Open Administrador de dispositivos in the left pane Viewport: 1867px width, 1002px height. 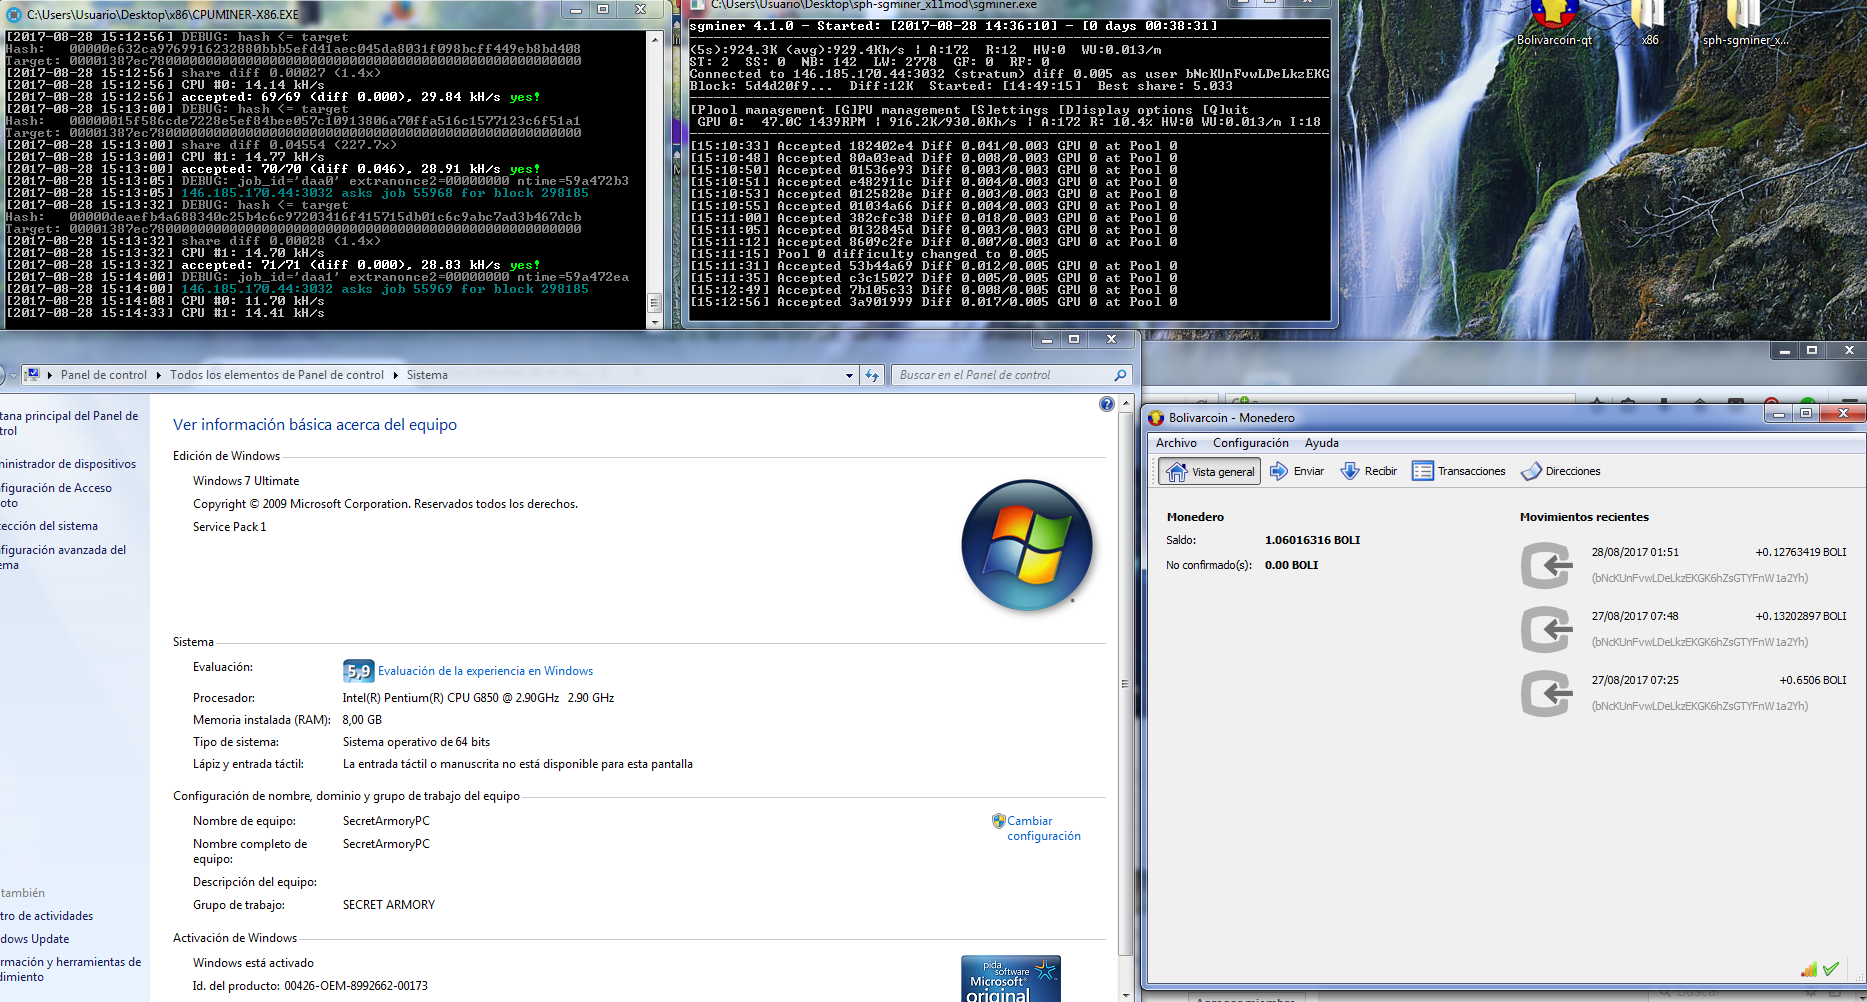tap(68, 464)
